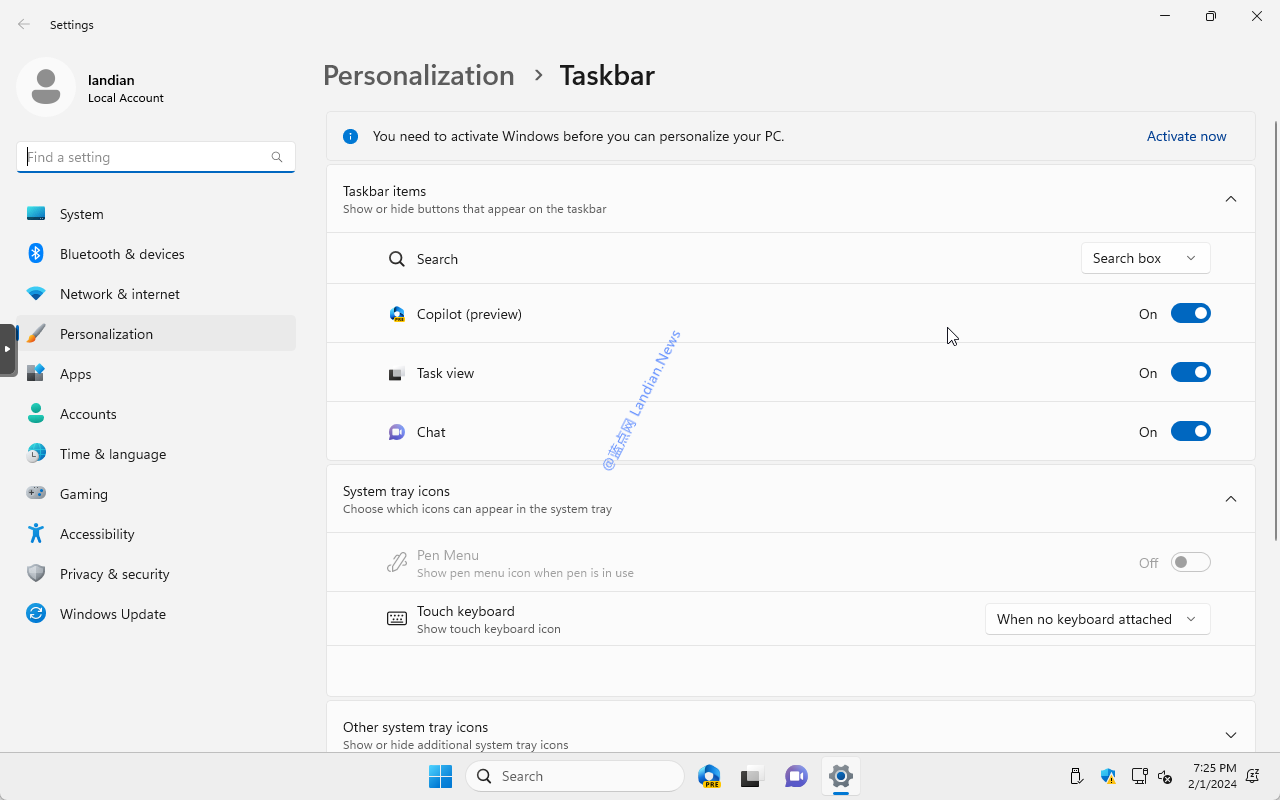The height and width of the screenshot is (800, 1280).
Task: Click the Apps icon in sidebar
Action: [x=36, y=374]
